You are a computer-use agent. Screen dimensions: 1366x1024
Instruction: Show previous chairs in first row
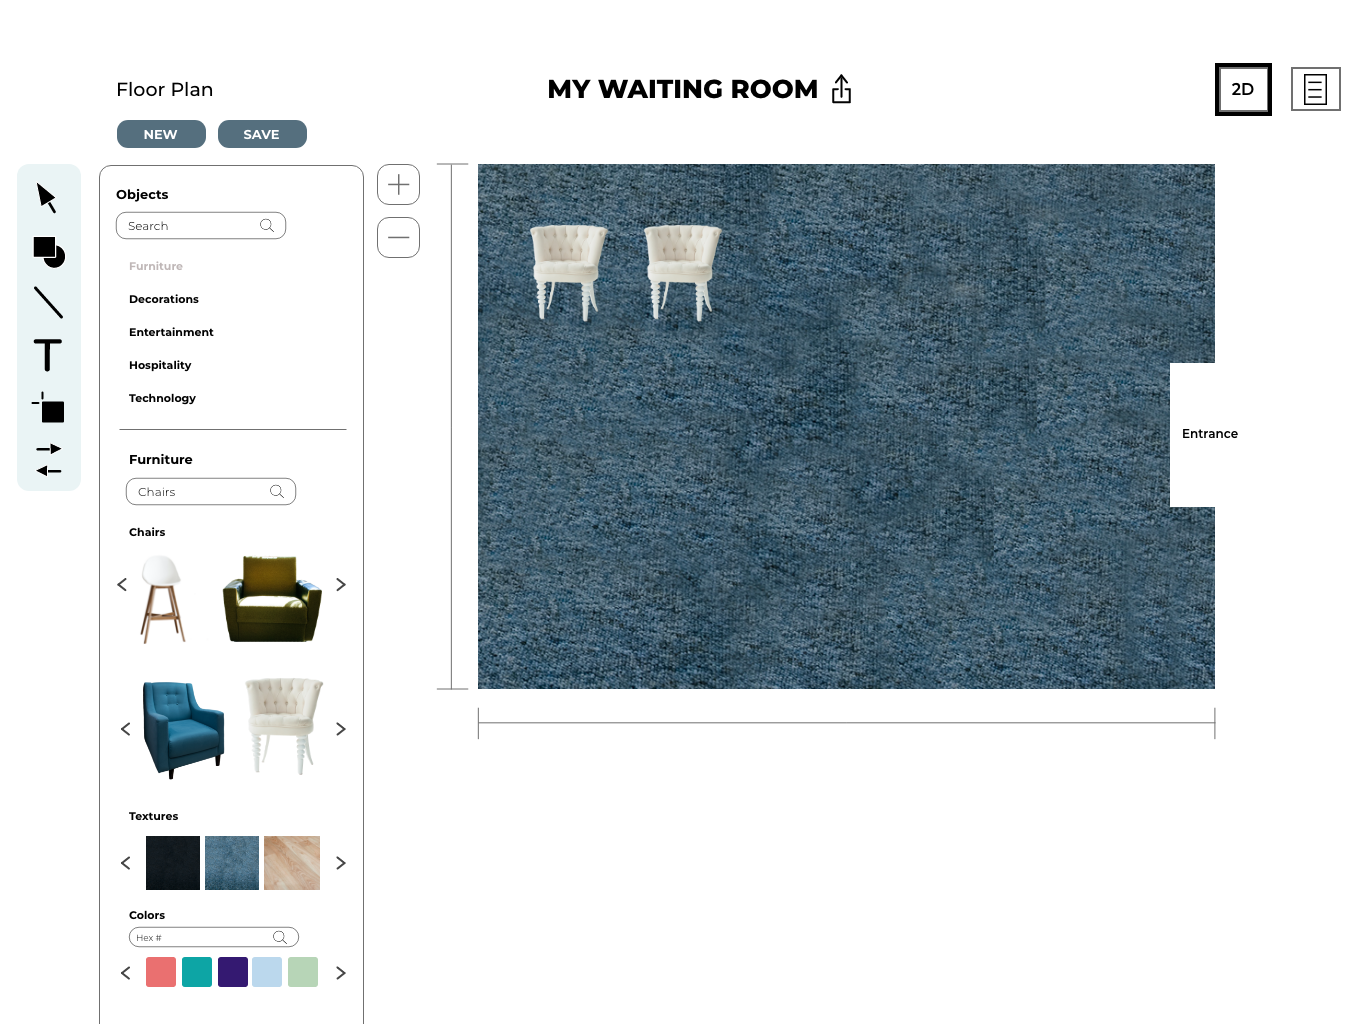coord(122,585)
